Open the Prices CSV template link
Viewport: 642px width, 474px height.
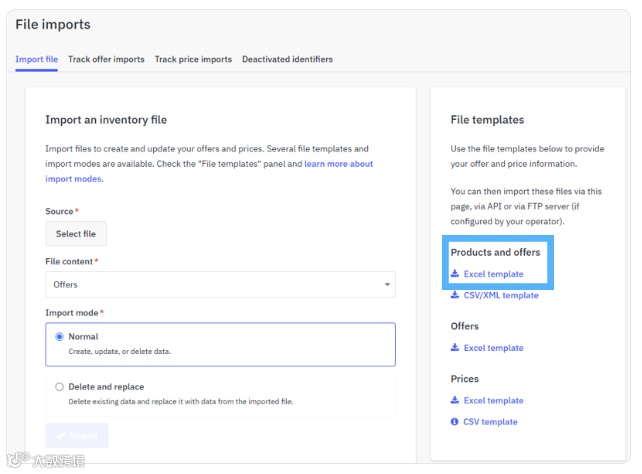(490, 422)
